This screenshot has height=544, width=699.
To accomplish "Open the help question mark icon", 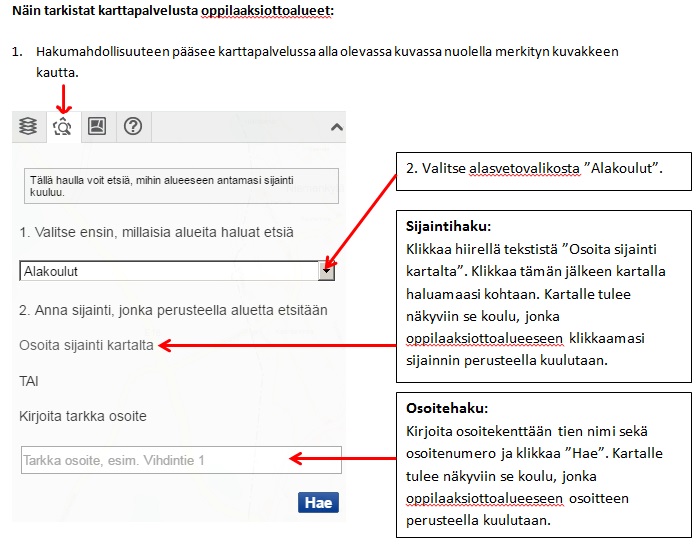I will click(x=132, y=127).
